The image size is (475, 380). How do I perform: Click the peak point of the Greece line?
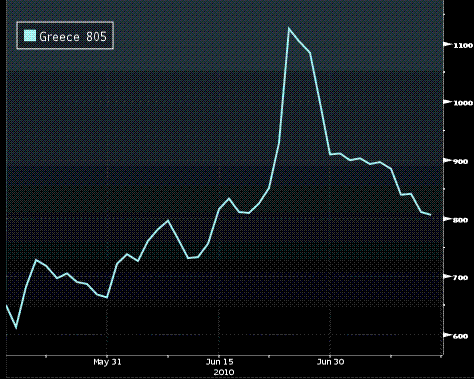(x=289, y=28)
